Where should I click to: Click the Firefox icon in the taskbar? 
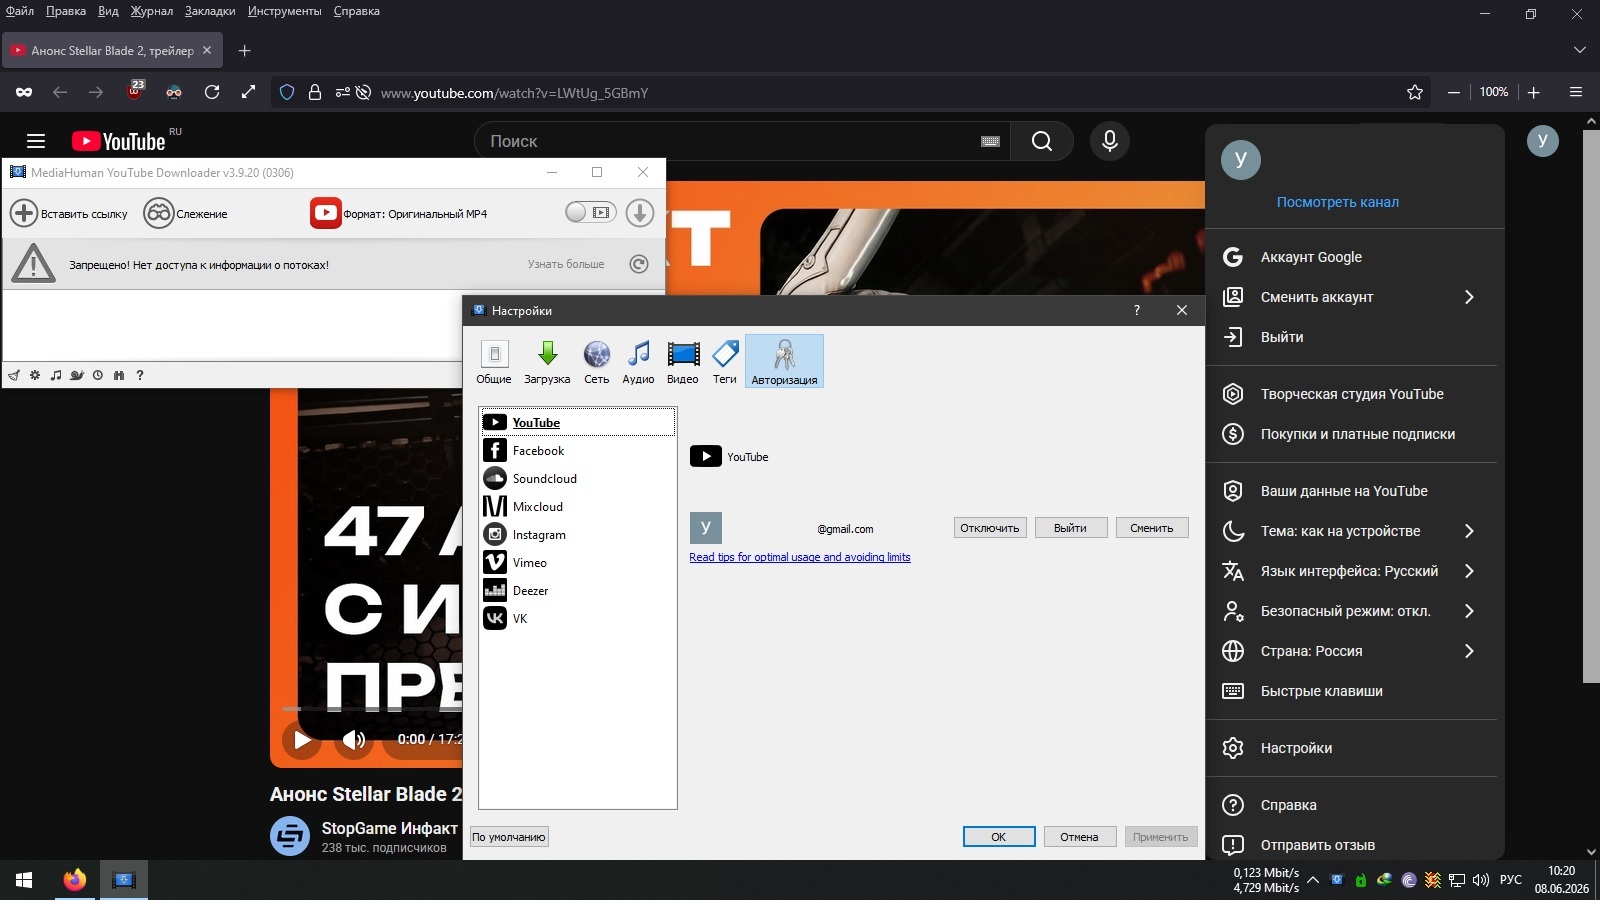click(x=74, y=880)
